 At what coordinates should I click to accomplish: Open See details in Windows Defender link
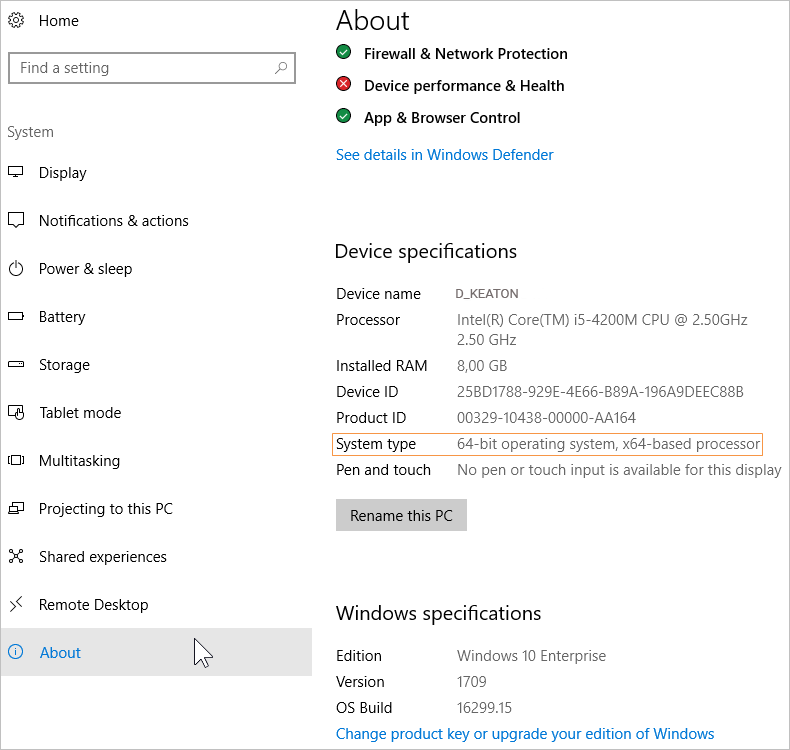[444, 155]
